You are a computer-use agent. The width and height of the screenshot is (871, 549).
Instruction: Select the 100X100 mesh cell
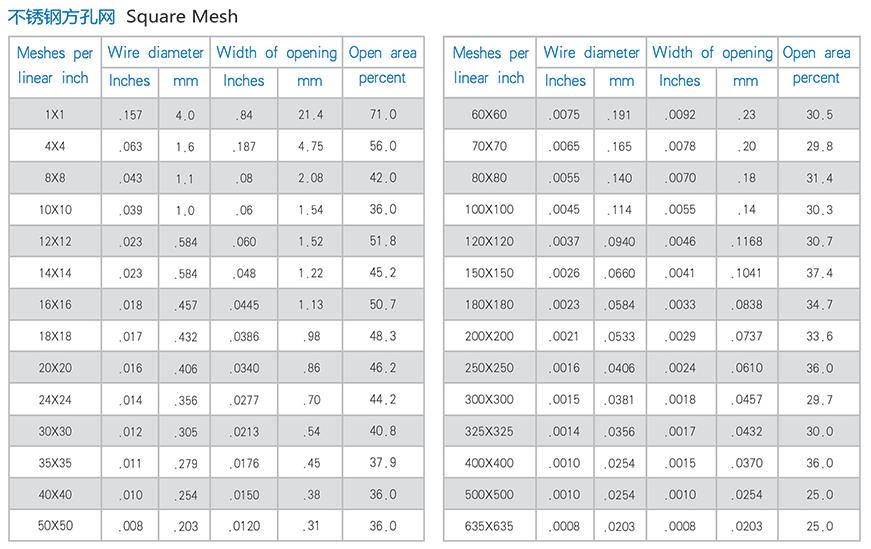point(489,209)
